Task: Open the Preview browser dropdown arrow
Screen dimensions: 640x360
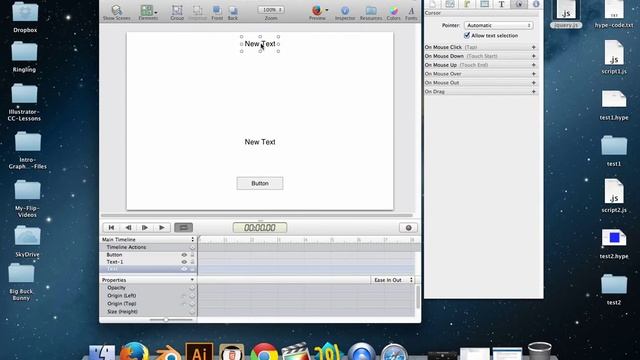Action: point(327,10)
